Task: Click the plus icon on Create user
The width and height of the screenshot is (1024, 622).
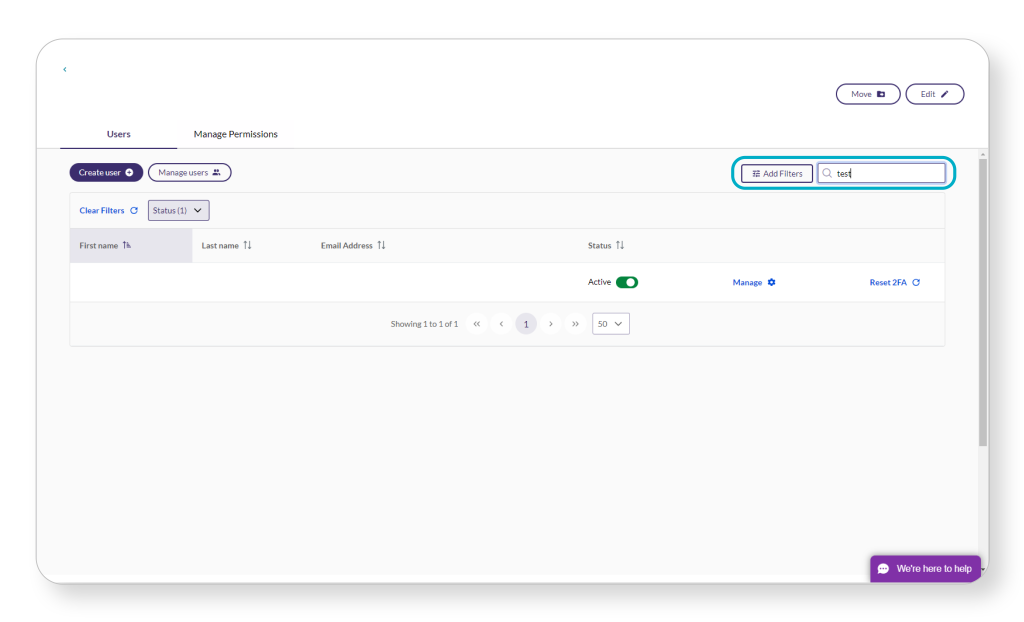Action: click(128, 172)
